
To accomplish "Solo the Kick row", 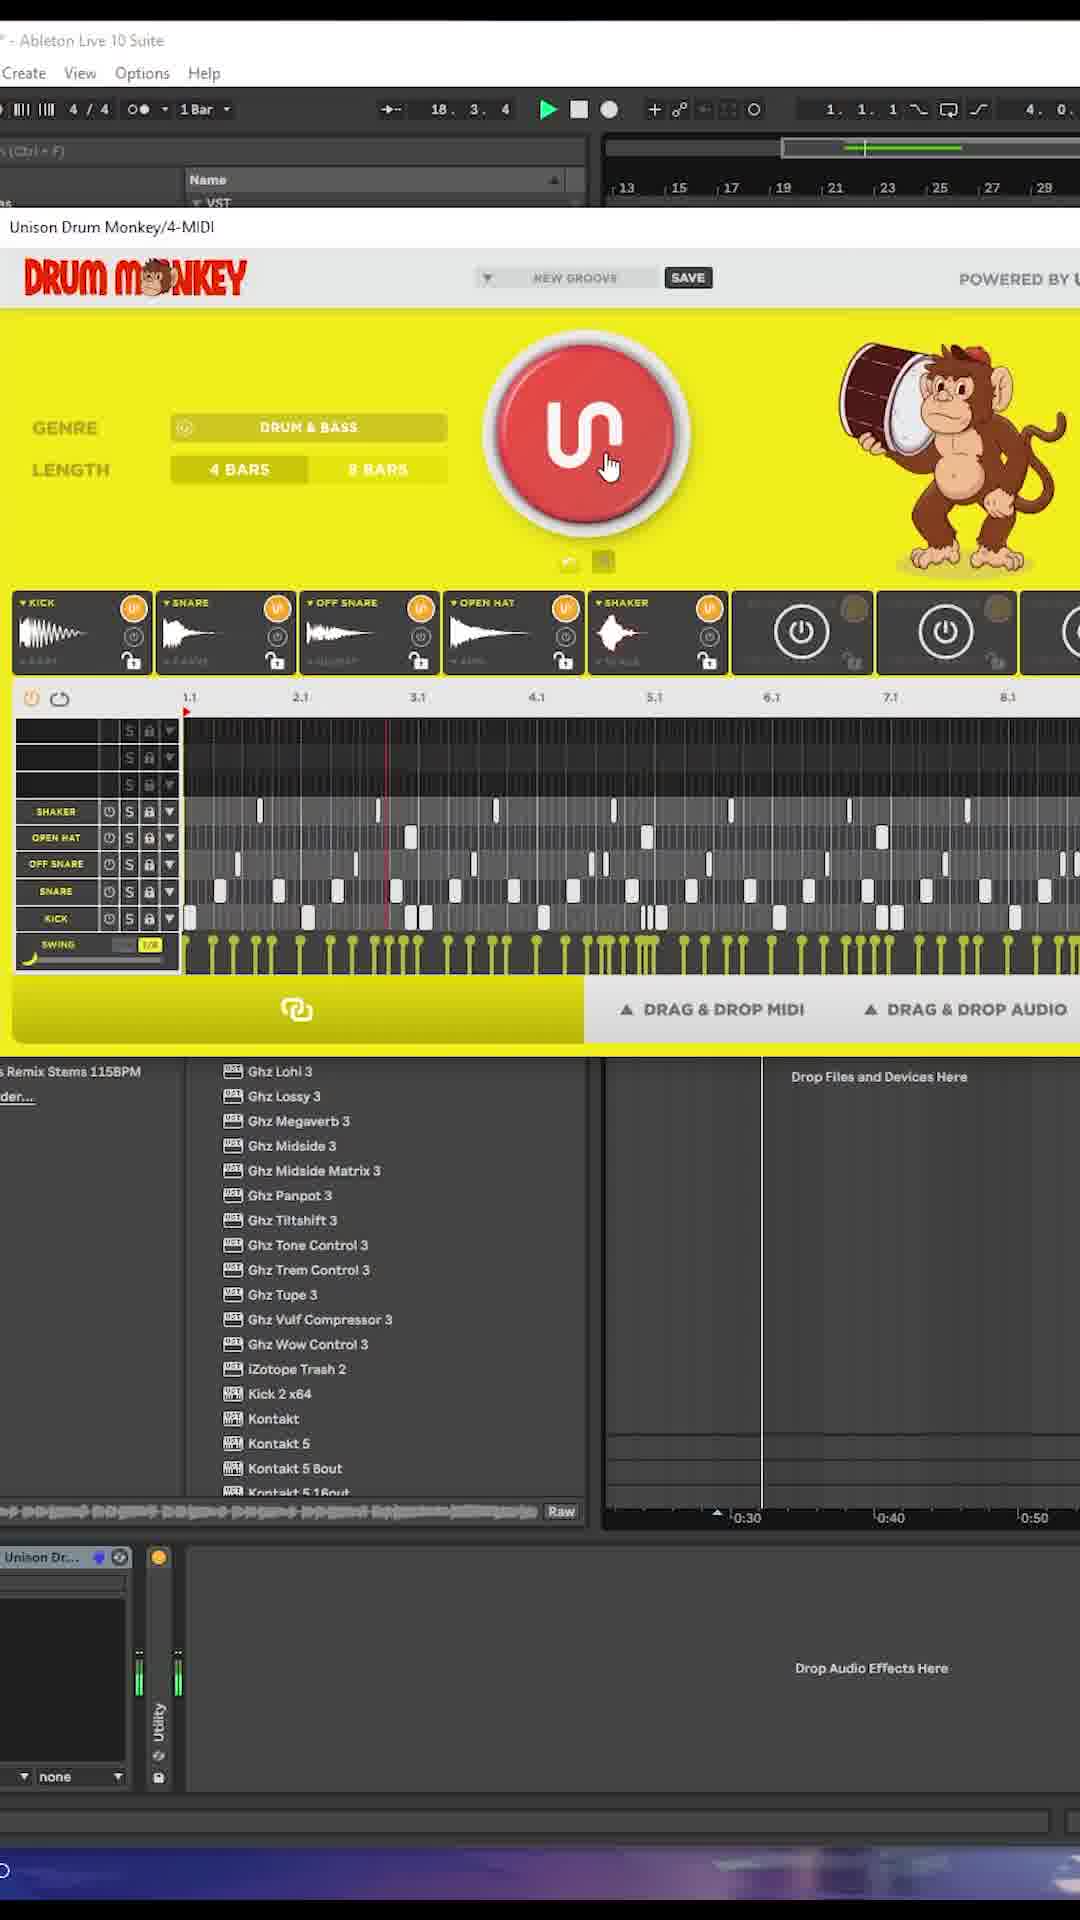I will click(129, 919).
